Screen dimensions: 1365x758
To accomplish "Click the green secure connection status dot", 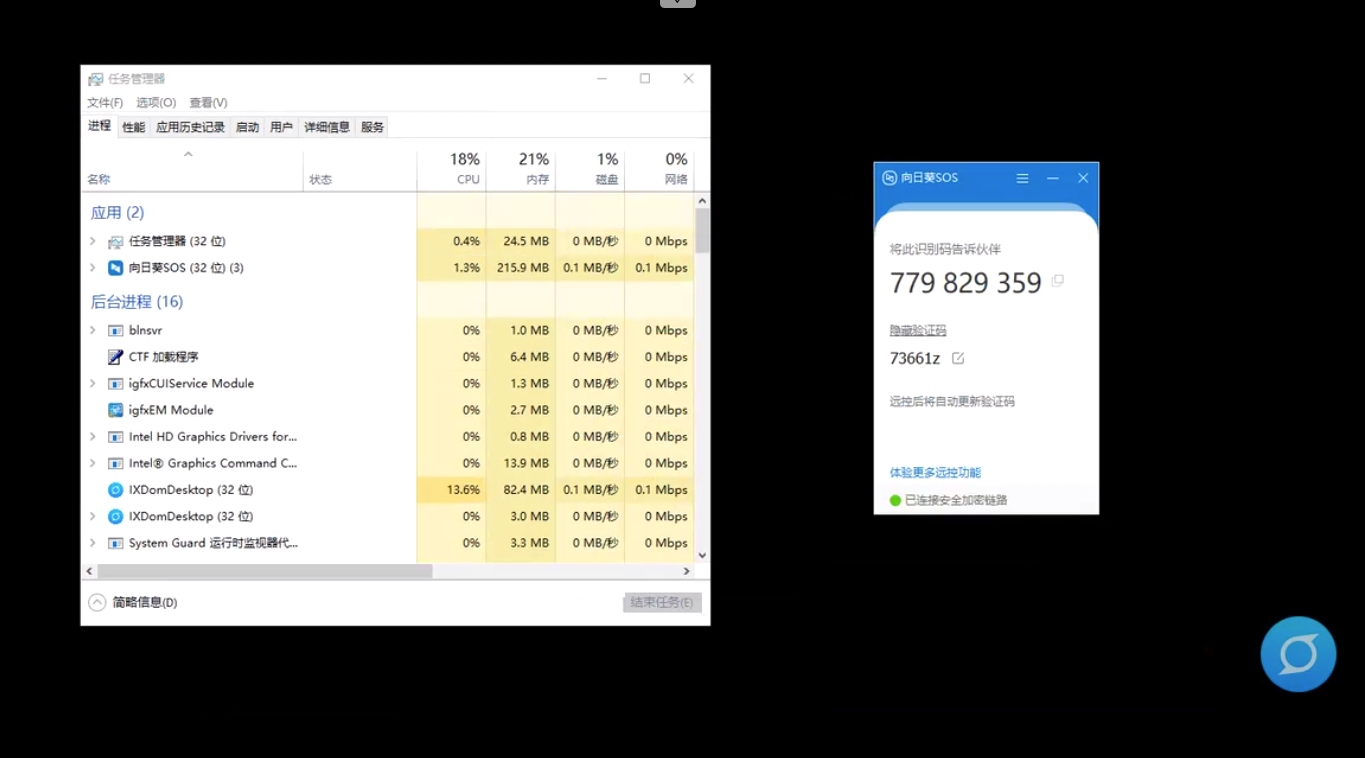I will [895, 500].
